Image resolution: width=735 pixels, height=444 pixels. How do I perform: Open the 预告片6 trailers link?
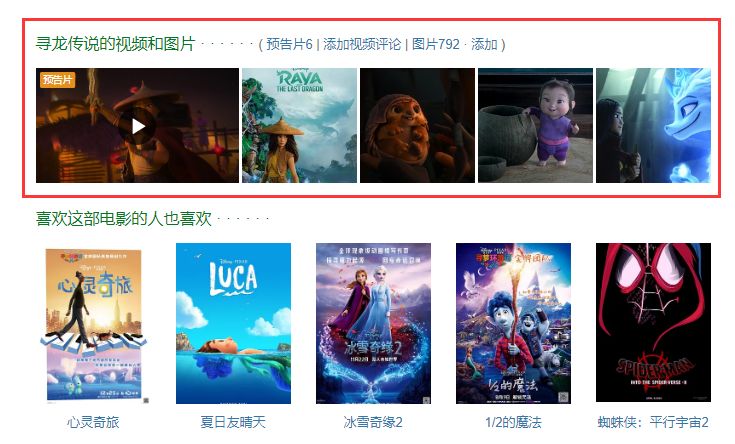coord(289,45)
